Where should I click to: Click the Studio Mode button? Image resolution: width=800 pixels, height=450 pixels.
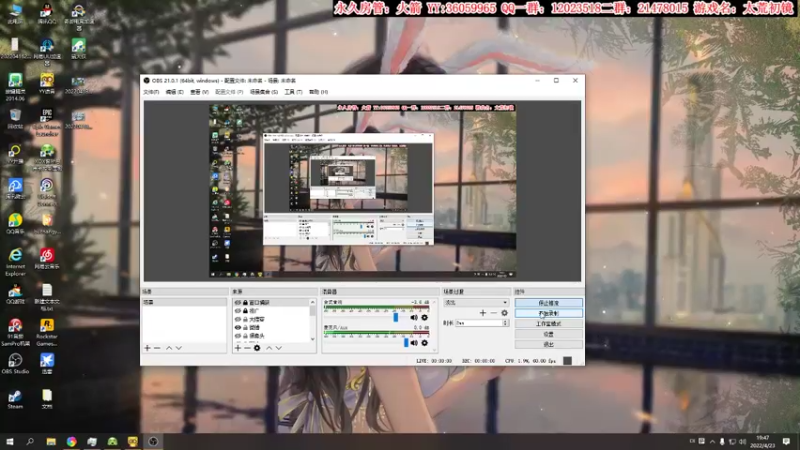[548, 323]
